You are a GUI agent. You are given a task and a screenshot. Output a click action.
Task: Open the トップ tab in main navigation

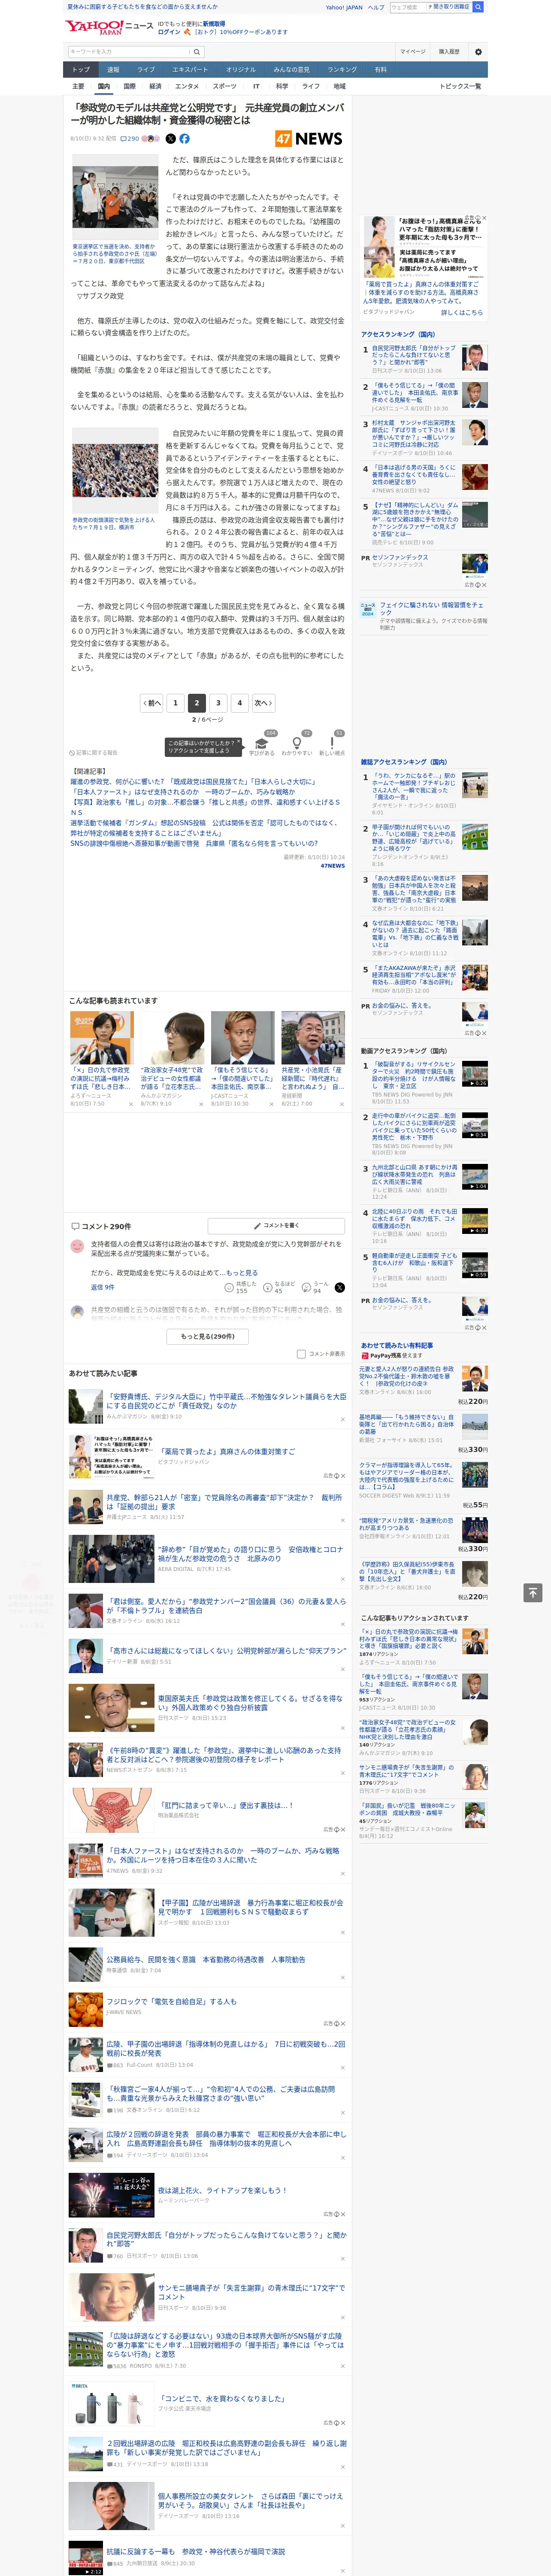(81, 70)
